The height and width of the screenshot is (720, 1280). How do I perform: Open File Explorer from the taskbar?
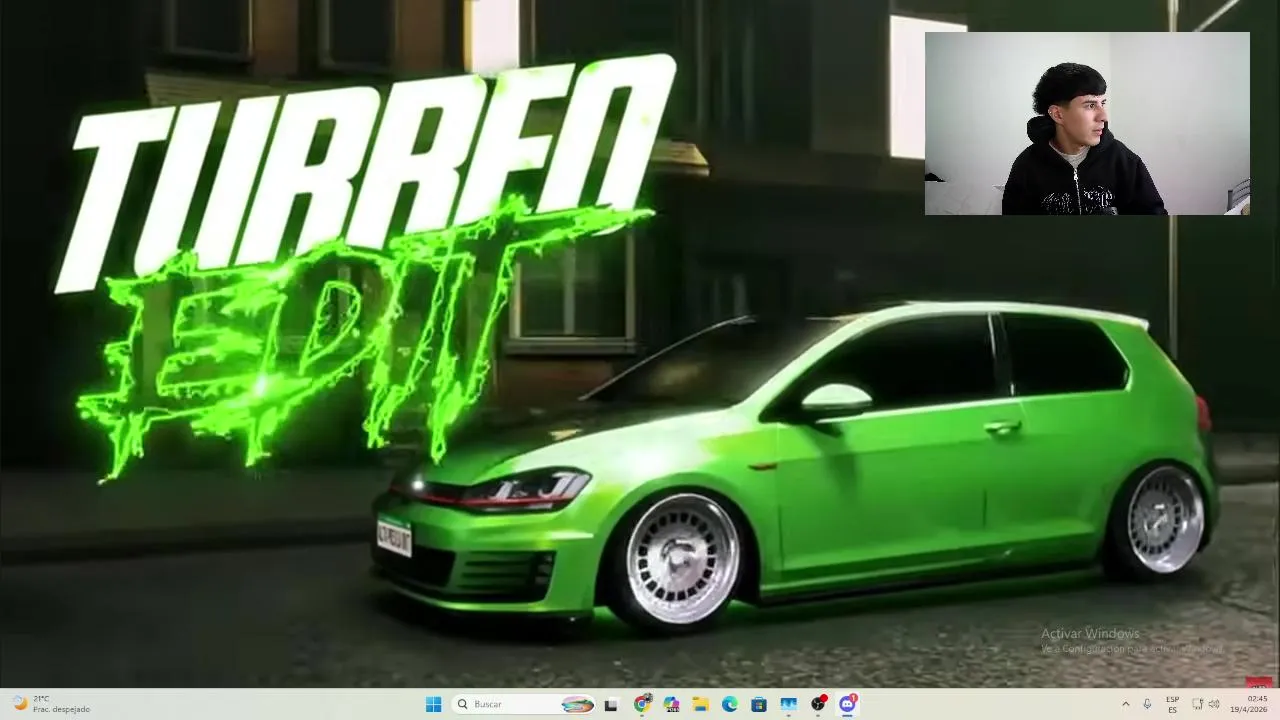coord(701,704)
